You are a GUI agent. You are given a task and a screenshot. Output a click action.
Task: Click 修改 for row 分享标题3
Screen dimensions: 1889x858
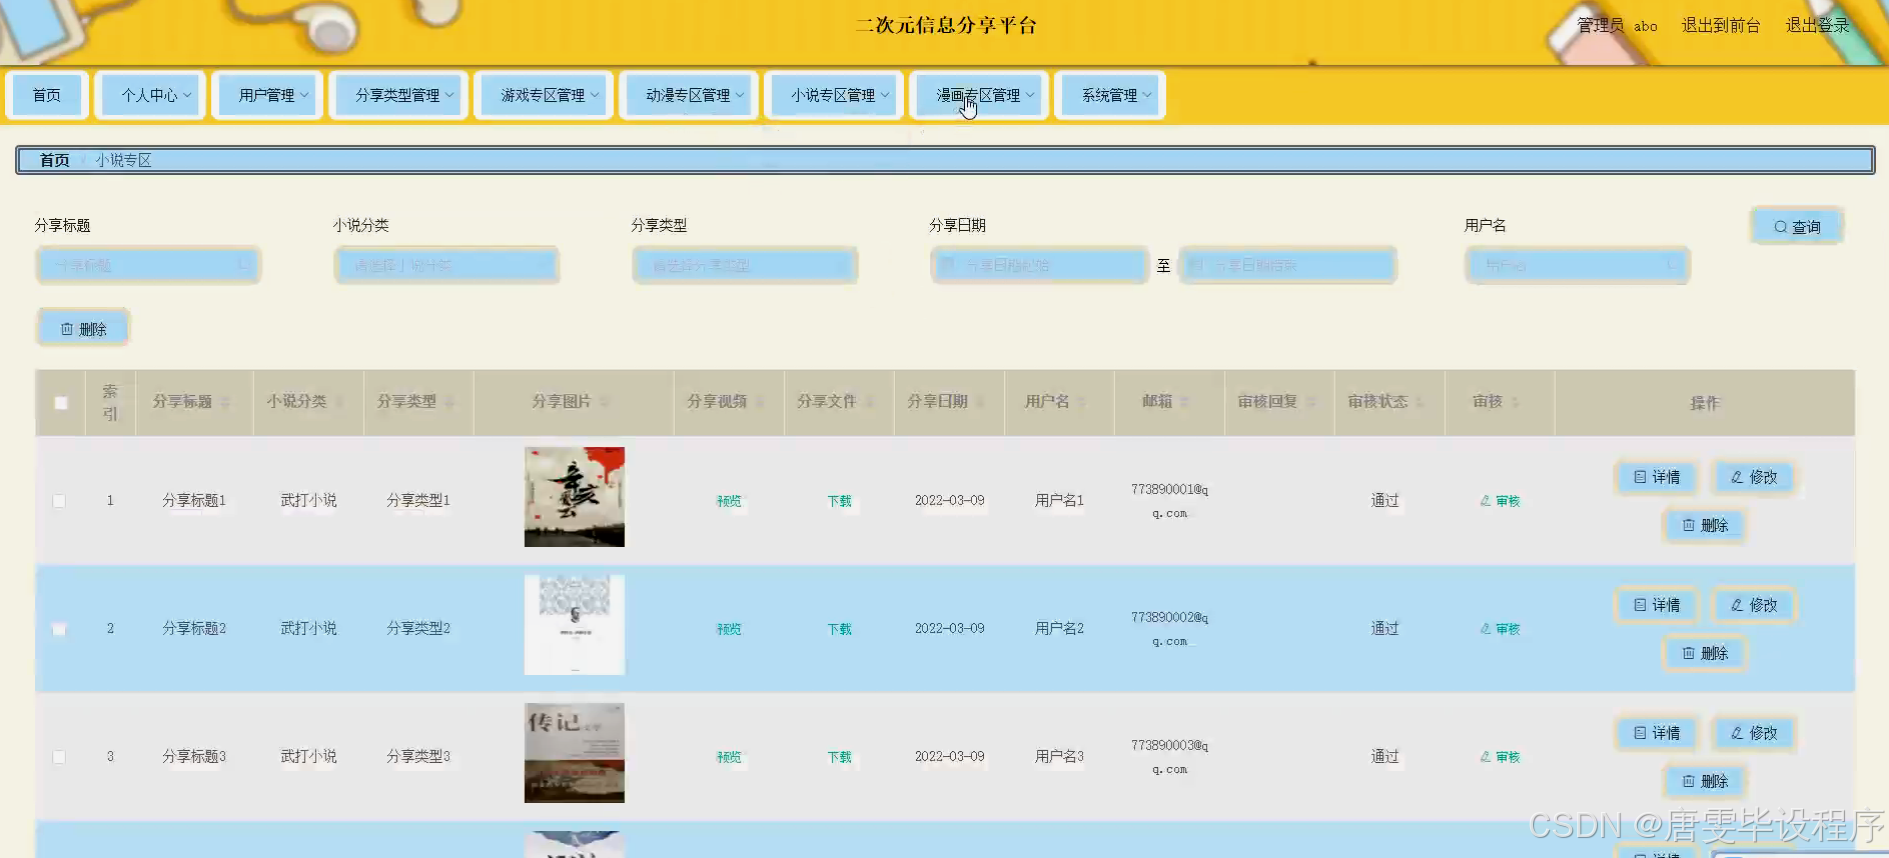tap(1754, 733)
